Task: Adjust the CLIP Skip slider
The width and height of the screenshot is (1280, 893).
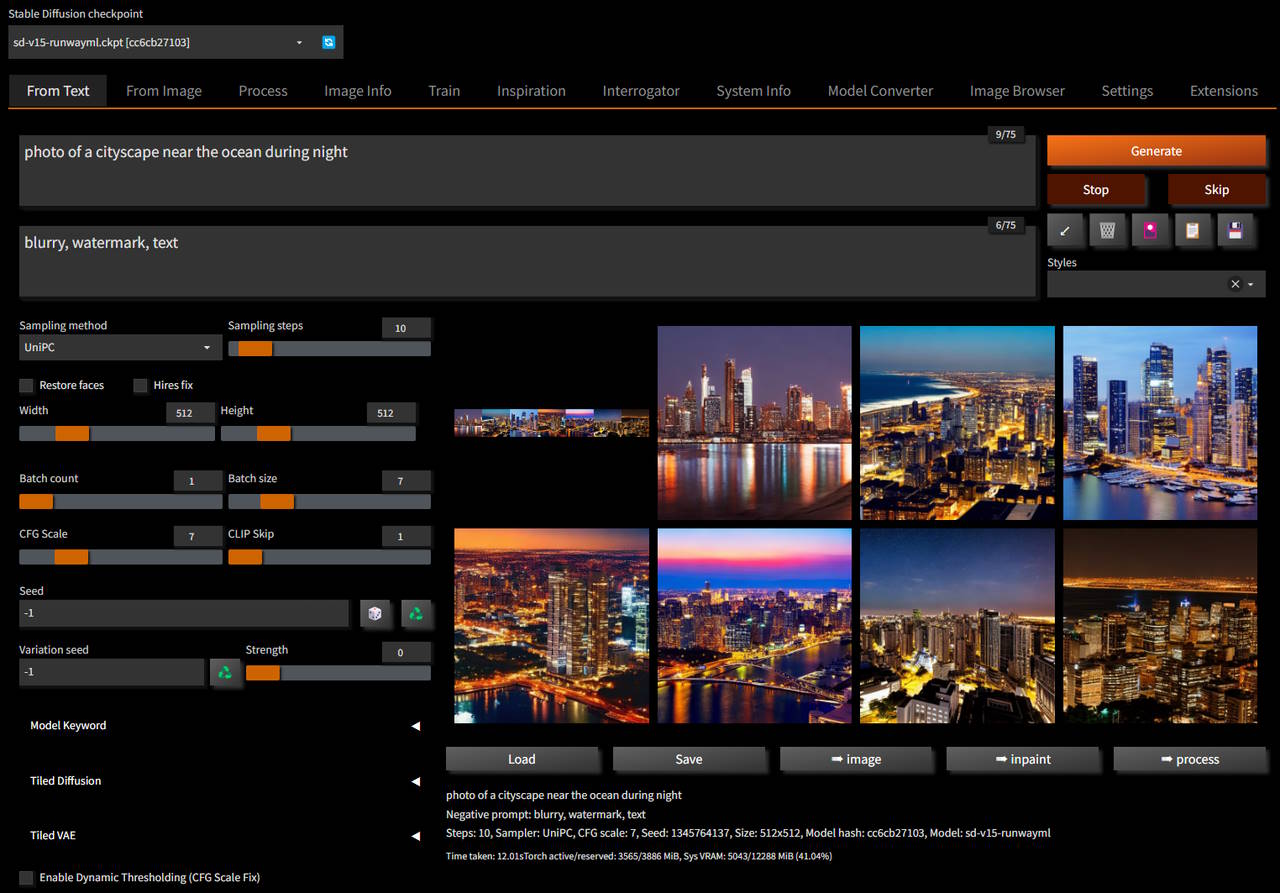Action: [329, 557]
